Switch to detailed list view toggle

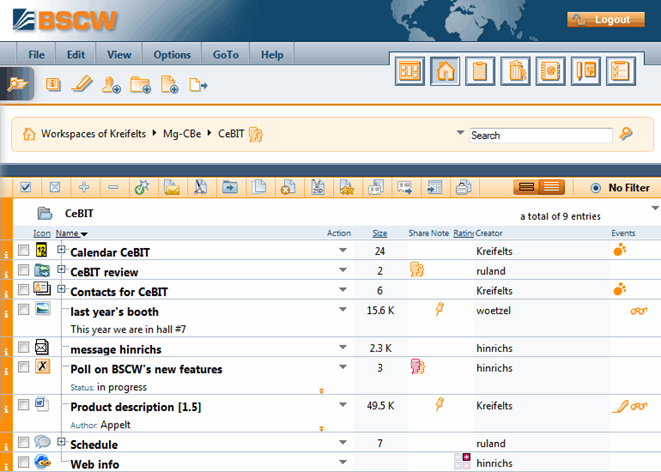point(552,187)
